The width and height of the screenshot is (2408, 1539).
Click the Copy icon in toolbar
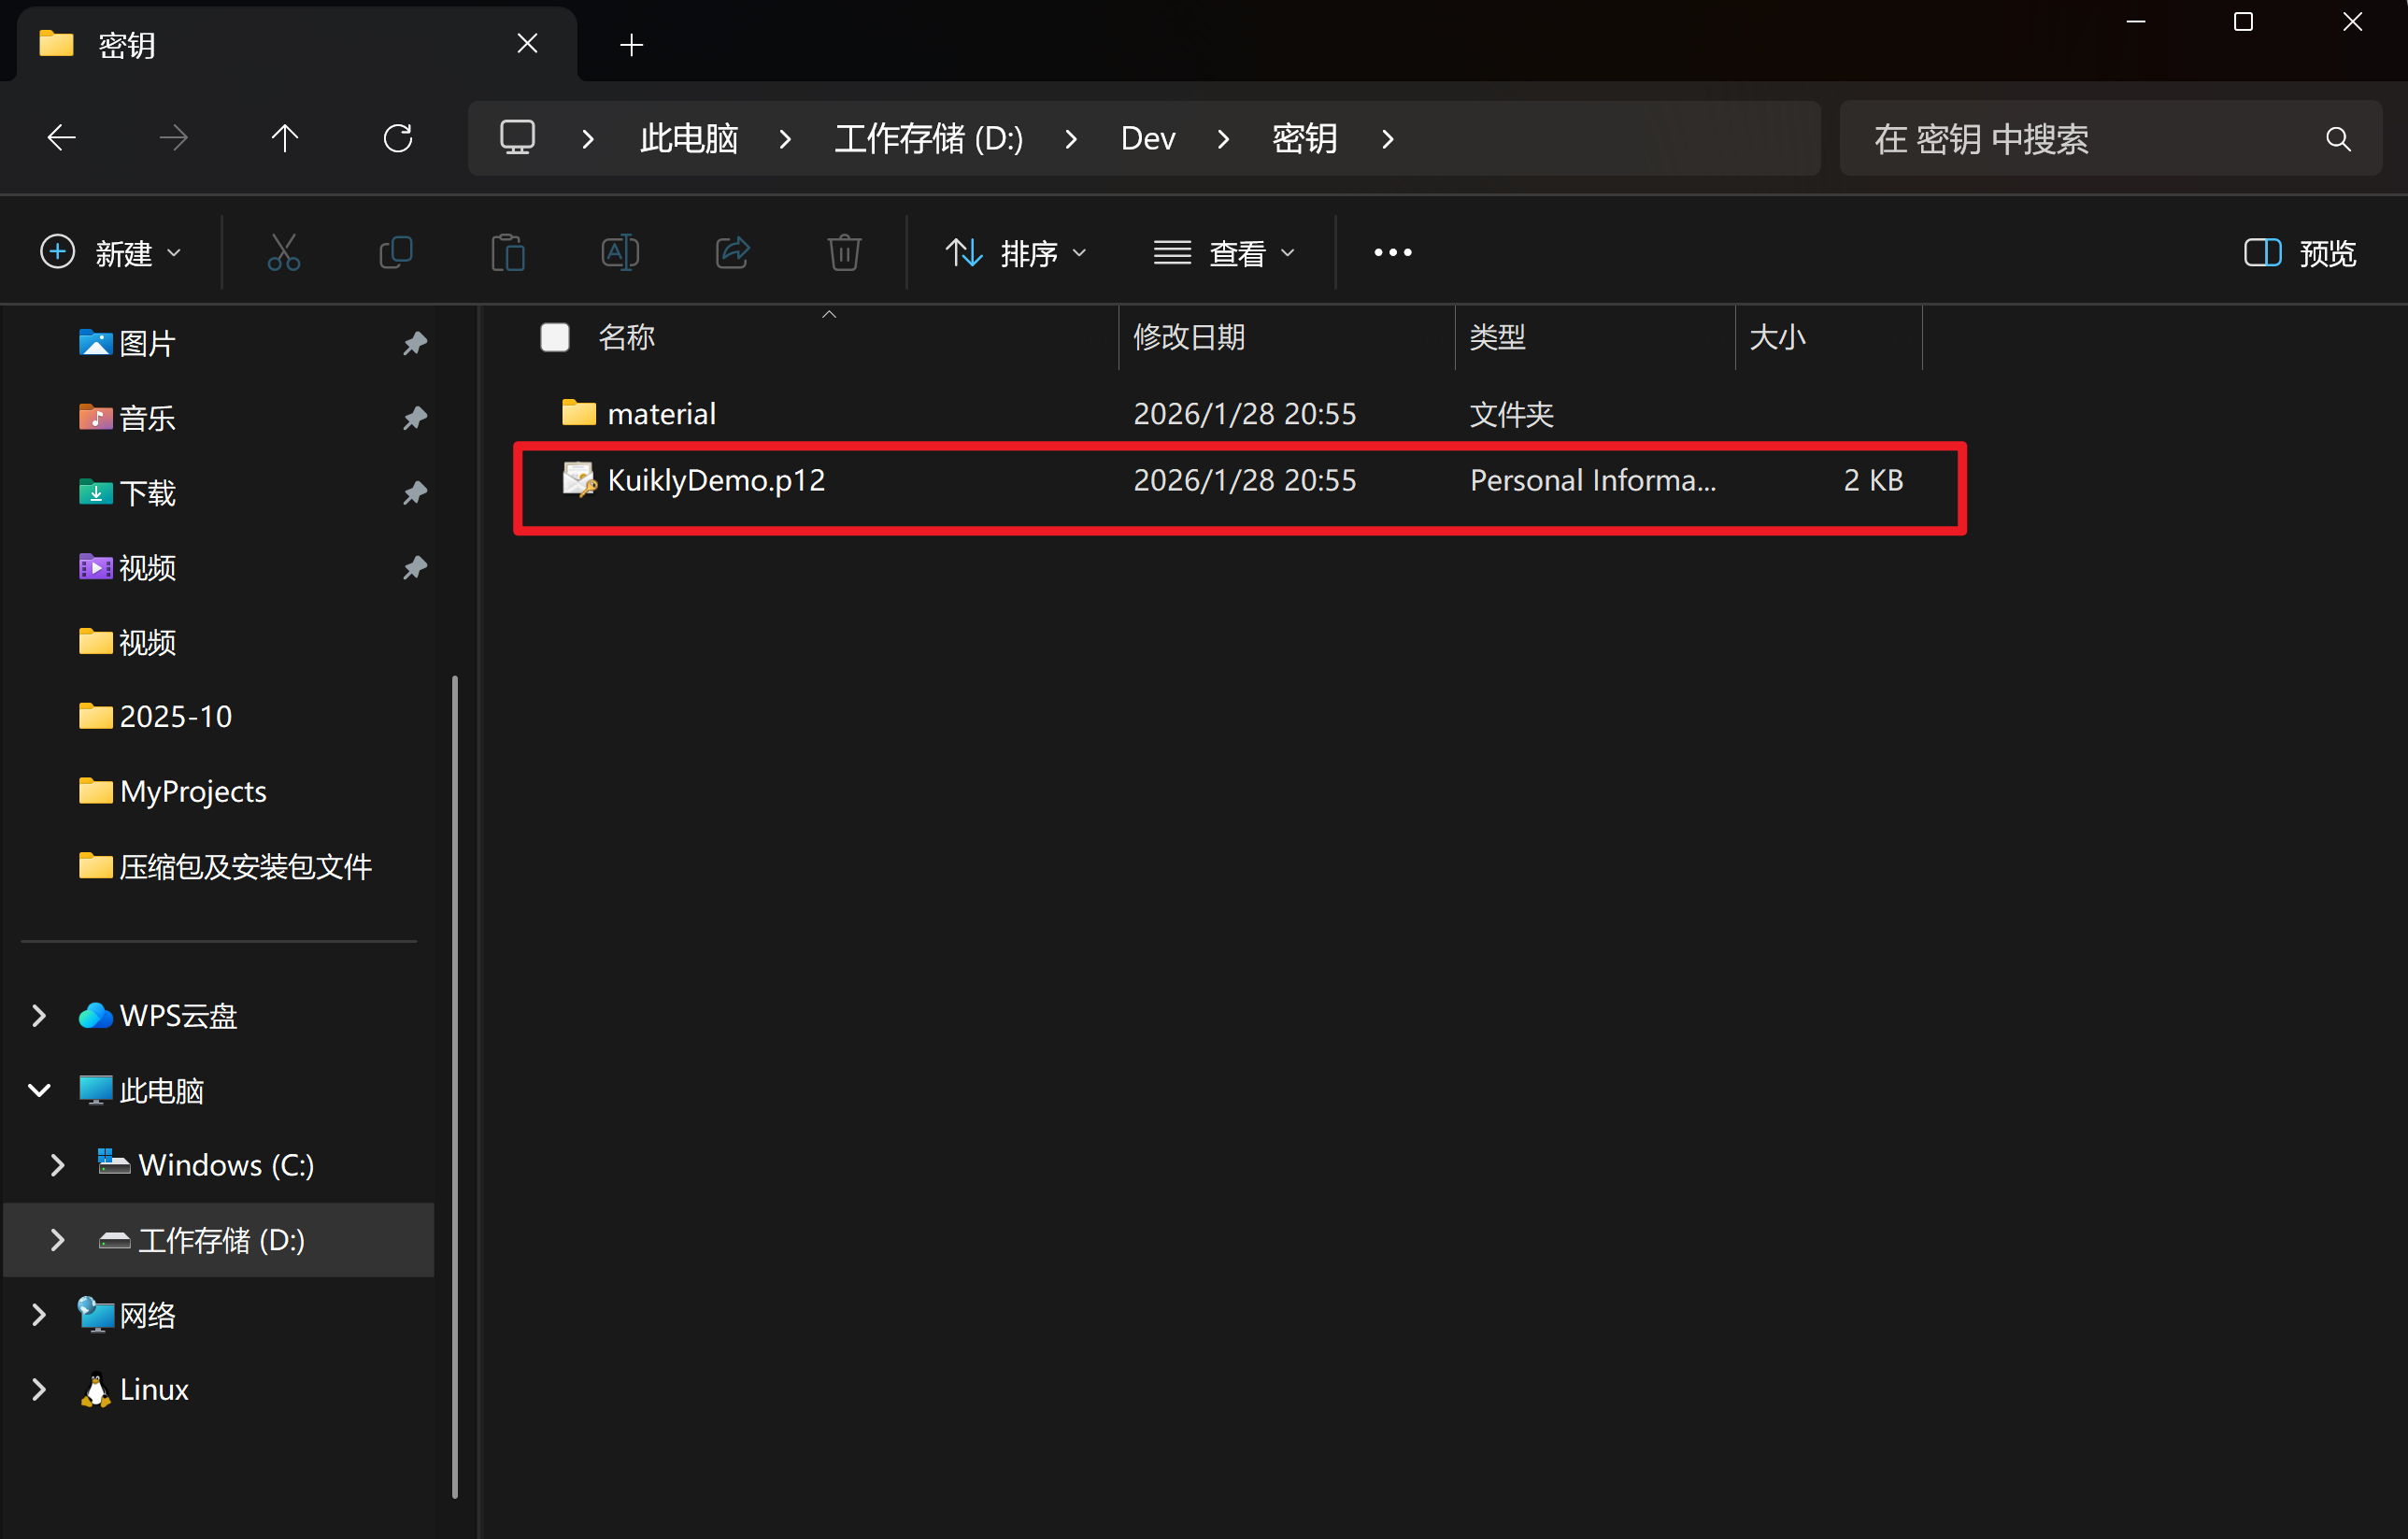click(396, 253)
